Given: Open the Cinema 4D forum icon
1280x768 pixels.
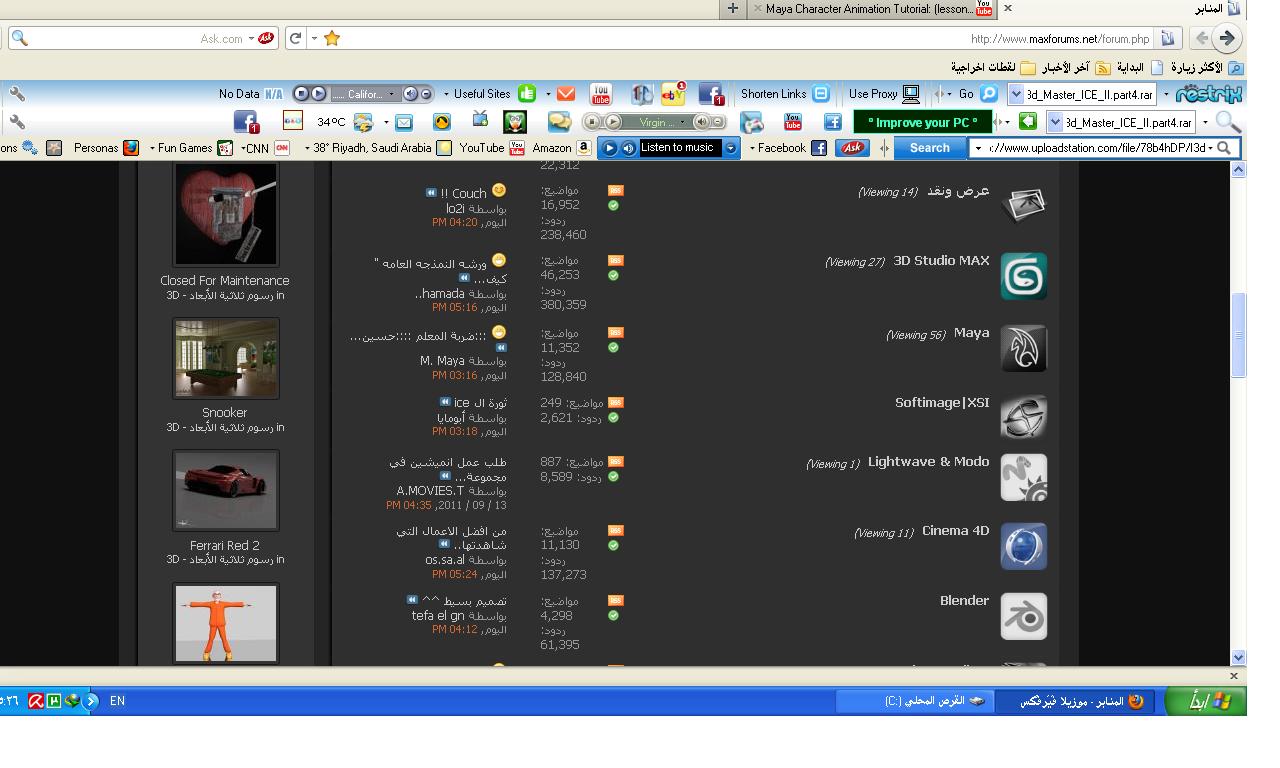Looking at the screenshot, I should 1023,547.
